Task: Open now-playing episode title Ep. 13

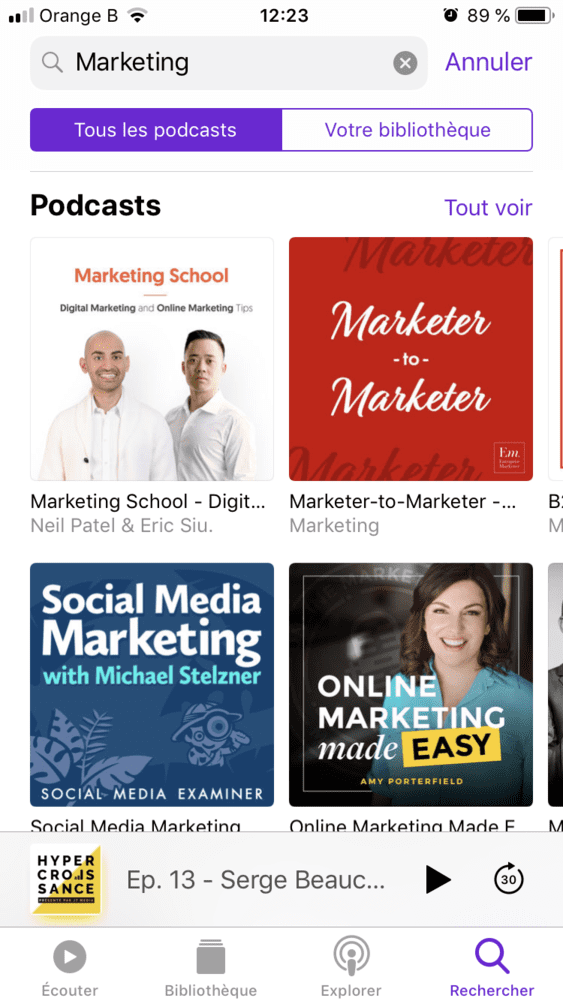Action: 255,880
